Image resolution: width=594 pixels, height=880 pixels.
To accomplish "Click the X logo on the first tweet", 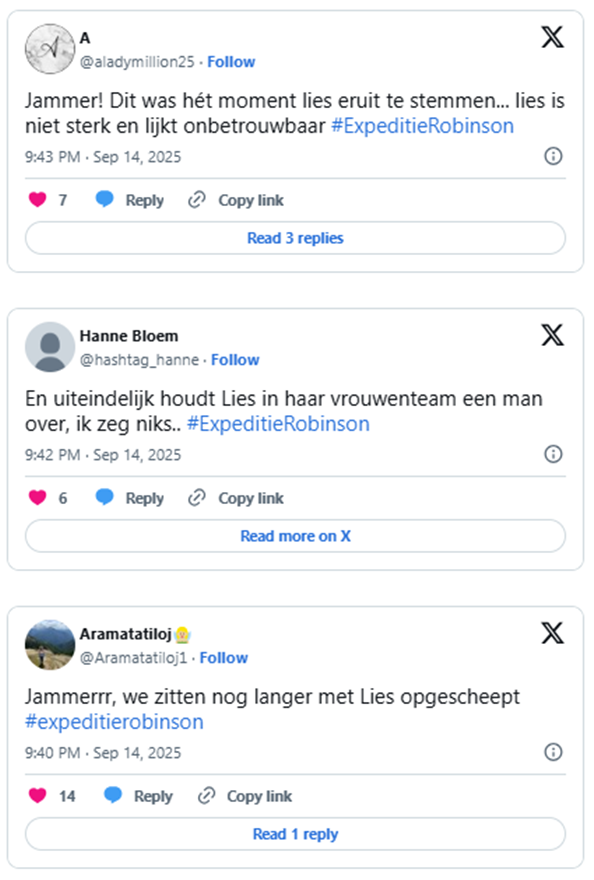I will pos(551,37).
